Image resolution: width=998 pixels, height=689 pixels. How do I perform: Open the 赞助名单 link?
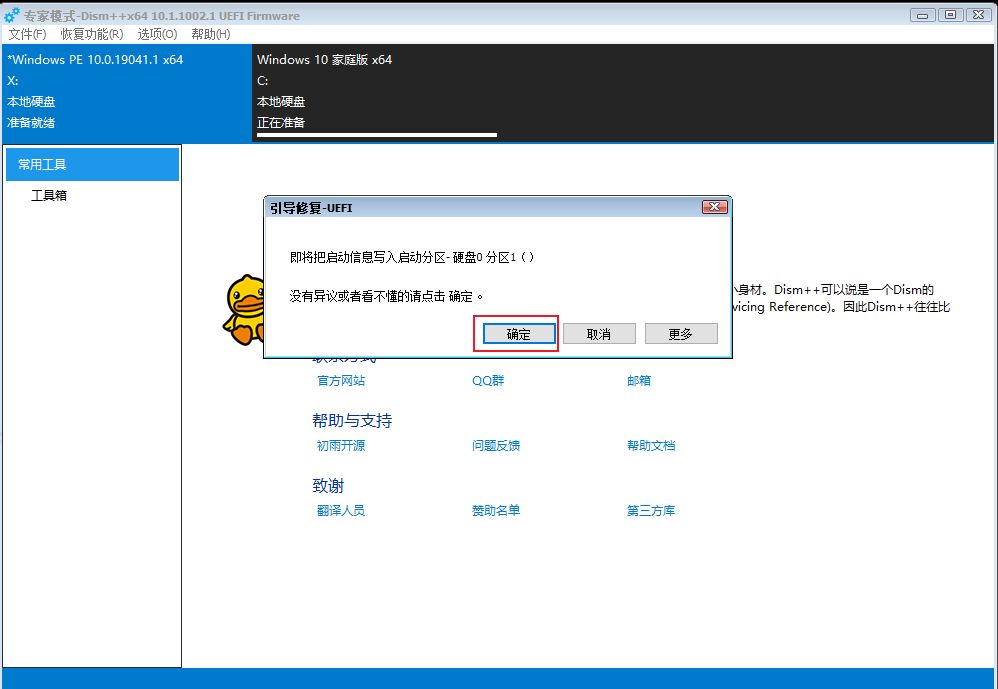[496, 511]
